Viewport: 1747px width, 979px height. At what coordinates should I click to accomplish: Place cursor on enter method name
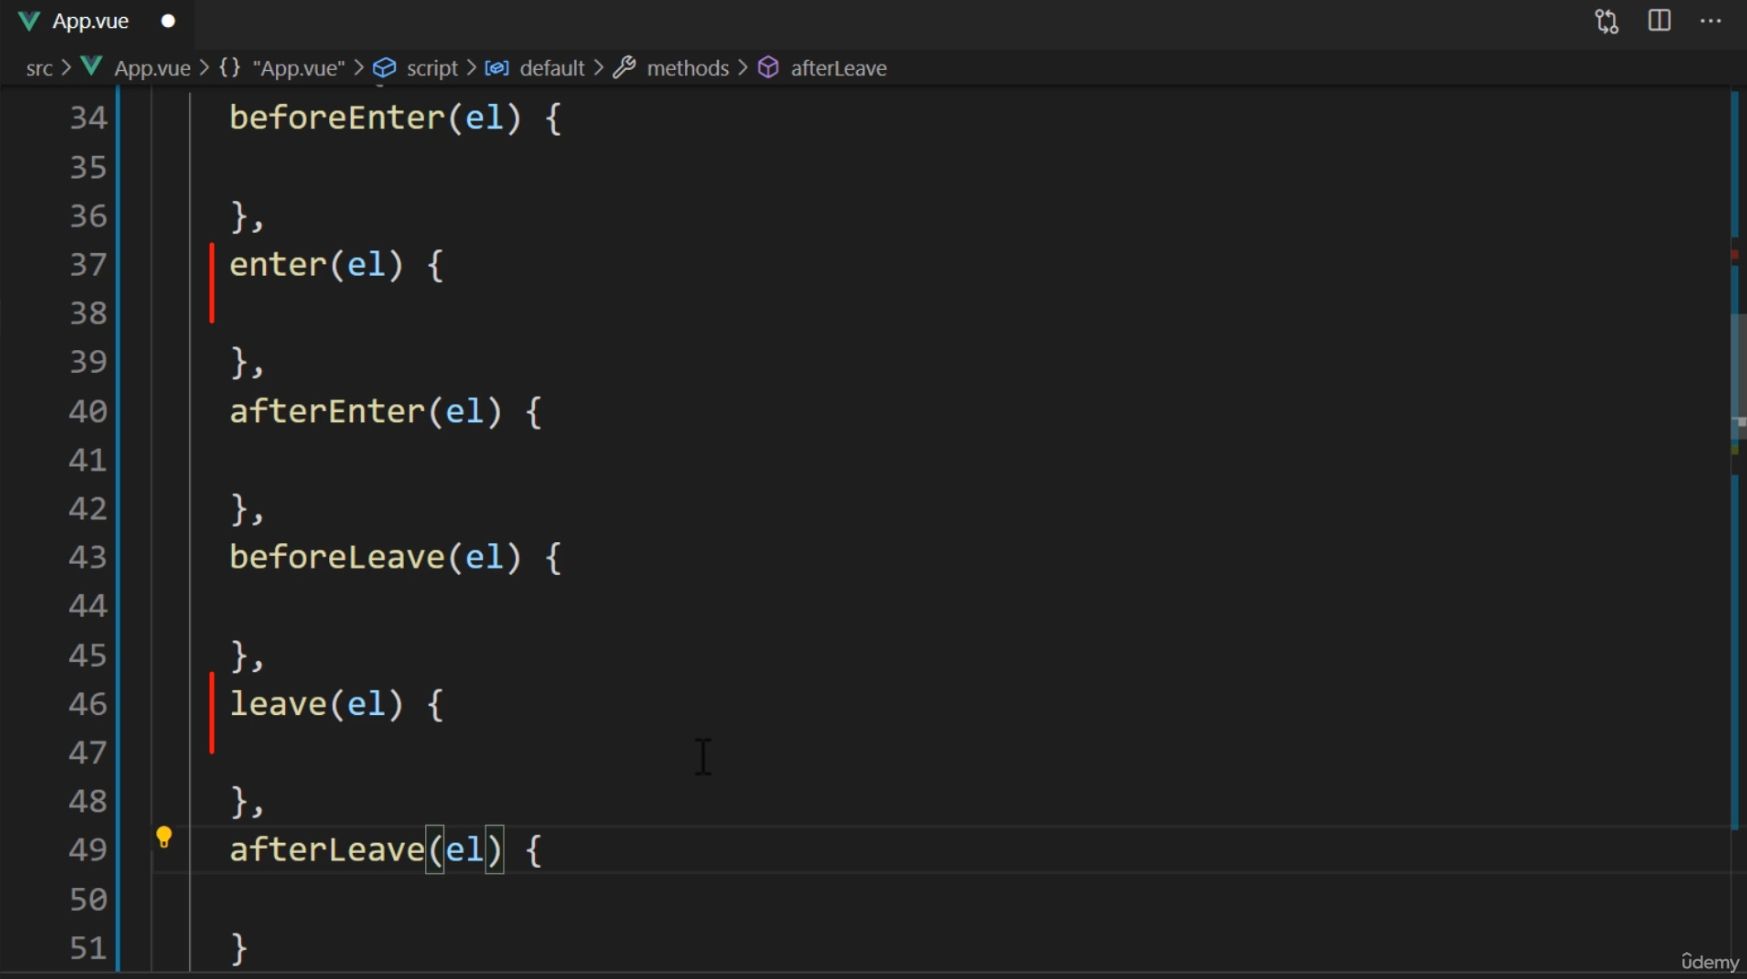278,265
